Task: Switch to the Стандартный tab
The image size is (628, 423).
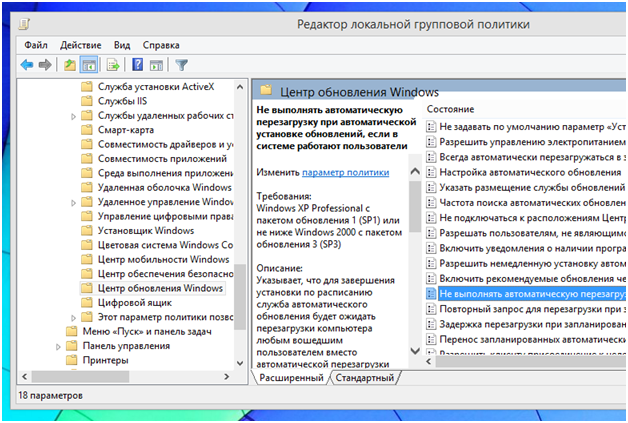Action: tap(364, 378)
